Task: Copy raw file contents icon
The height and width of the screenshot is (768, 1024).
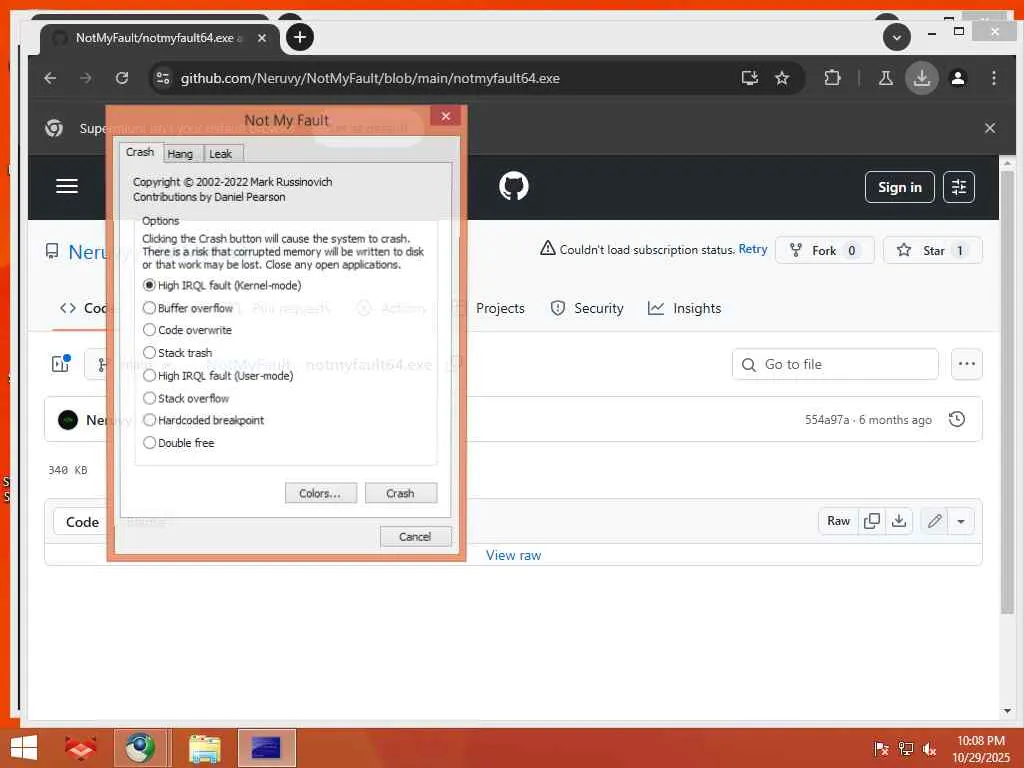Action: [872, 520]
